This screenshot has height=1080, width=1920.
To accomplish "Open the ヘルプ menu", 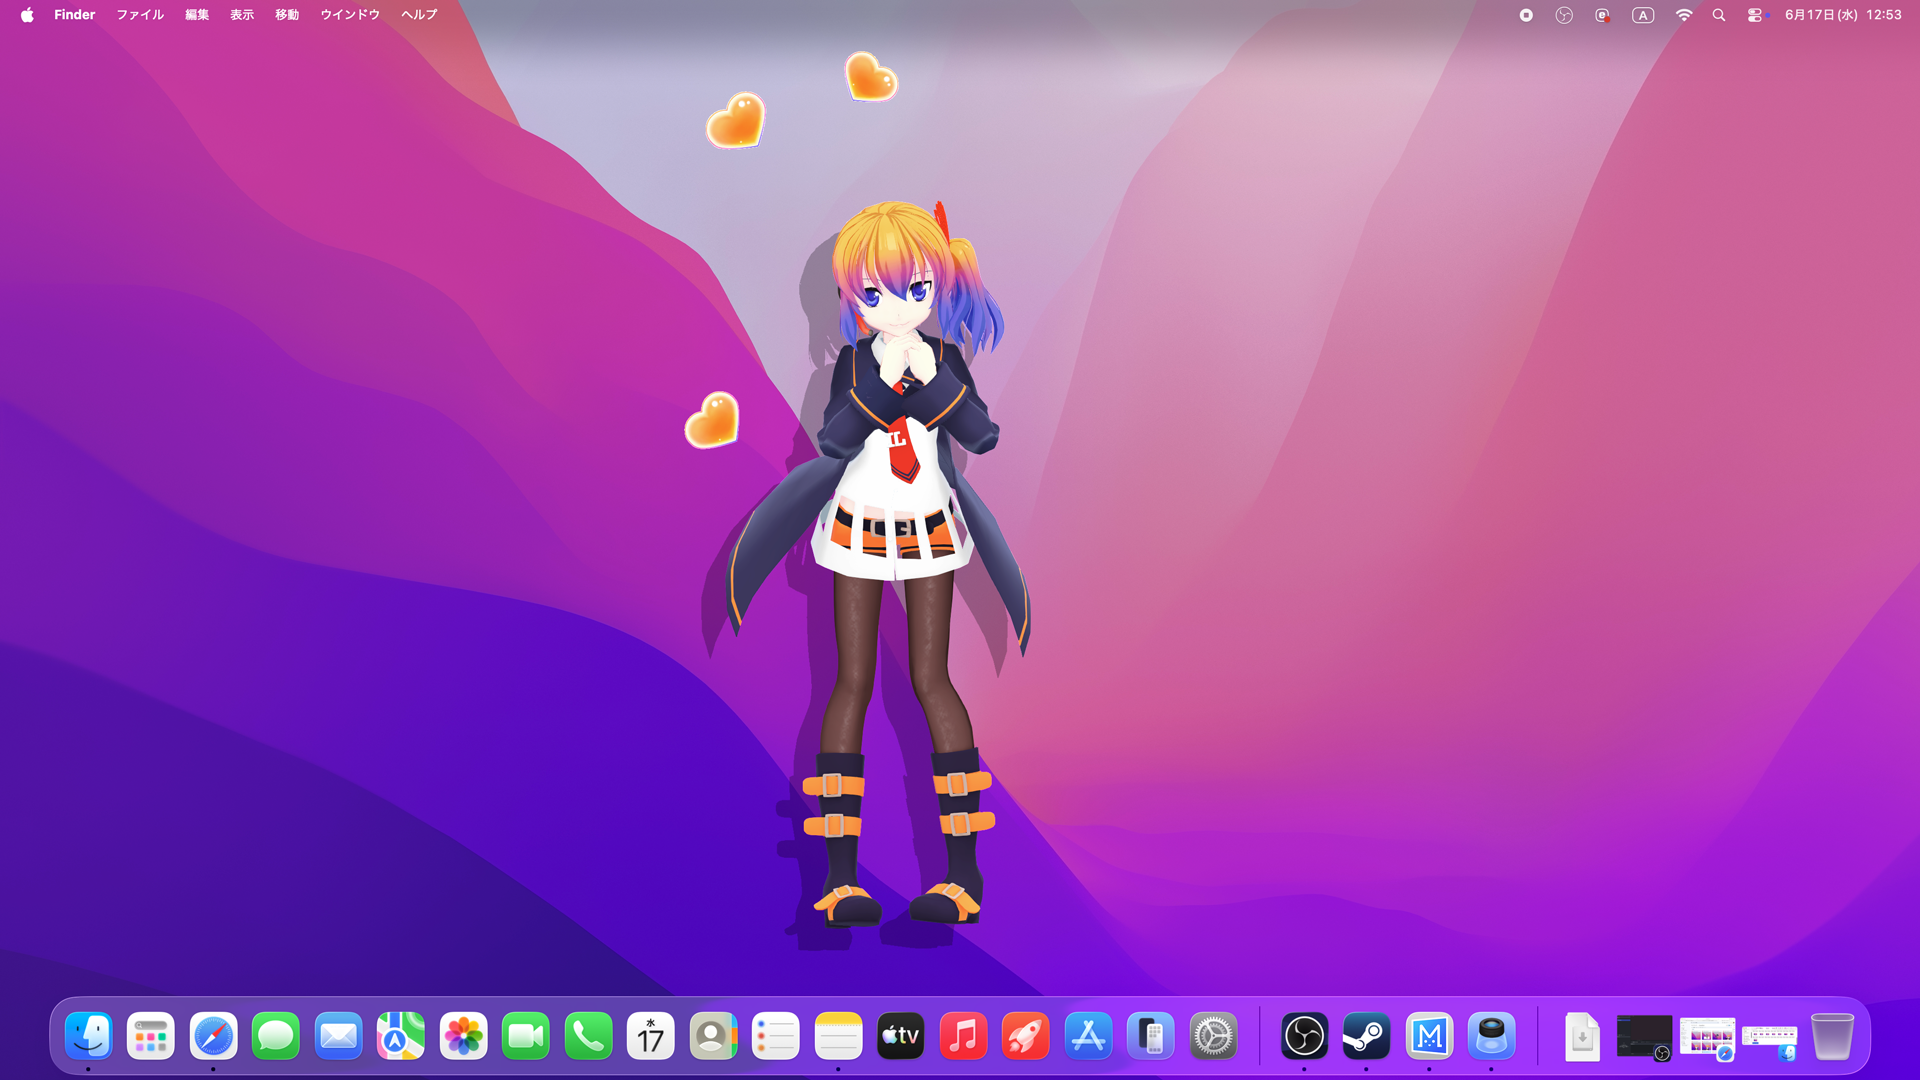I will point(419,15).
